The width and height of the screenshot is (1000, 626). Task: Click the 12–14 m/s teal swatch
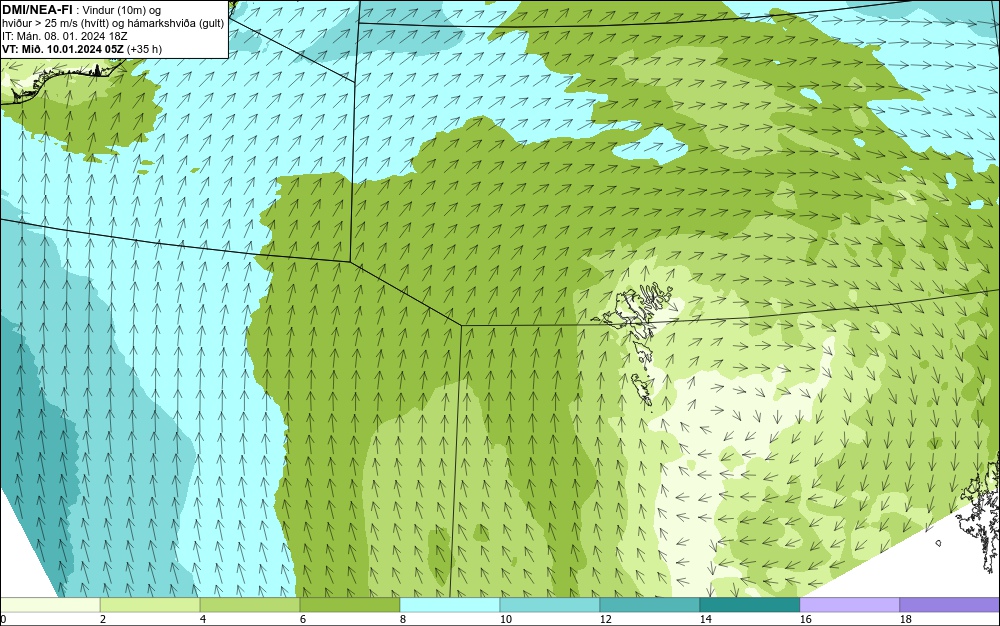pos(649,605)
